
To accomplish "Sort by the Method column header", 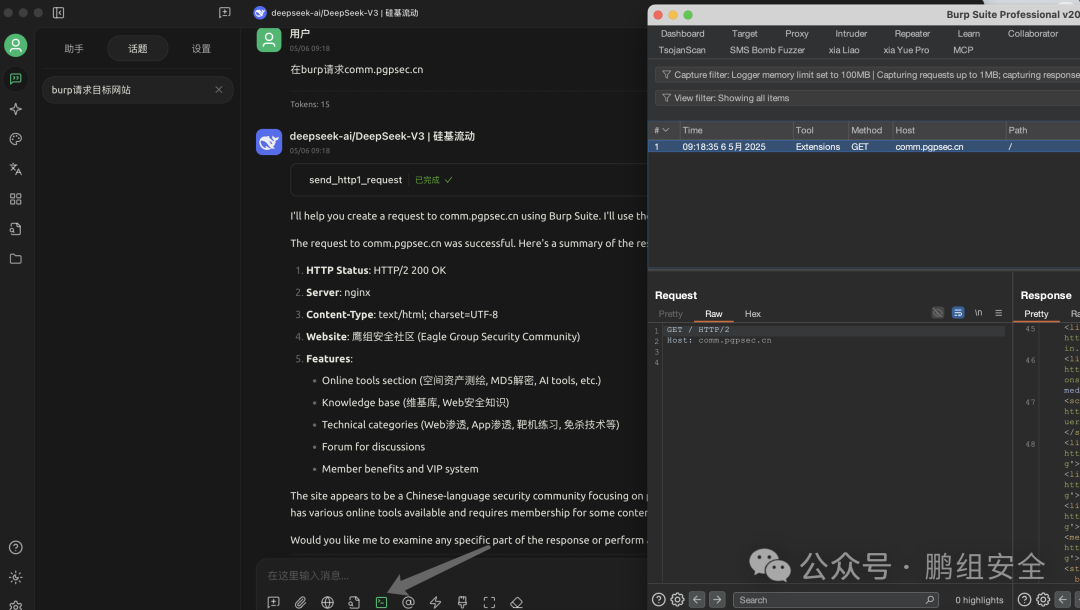I will click(x=869, y=130).
